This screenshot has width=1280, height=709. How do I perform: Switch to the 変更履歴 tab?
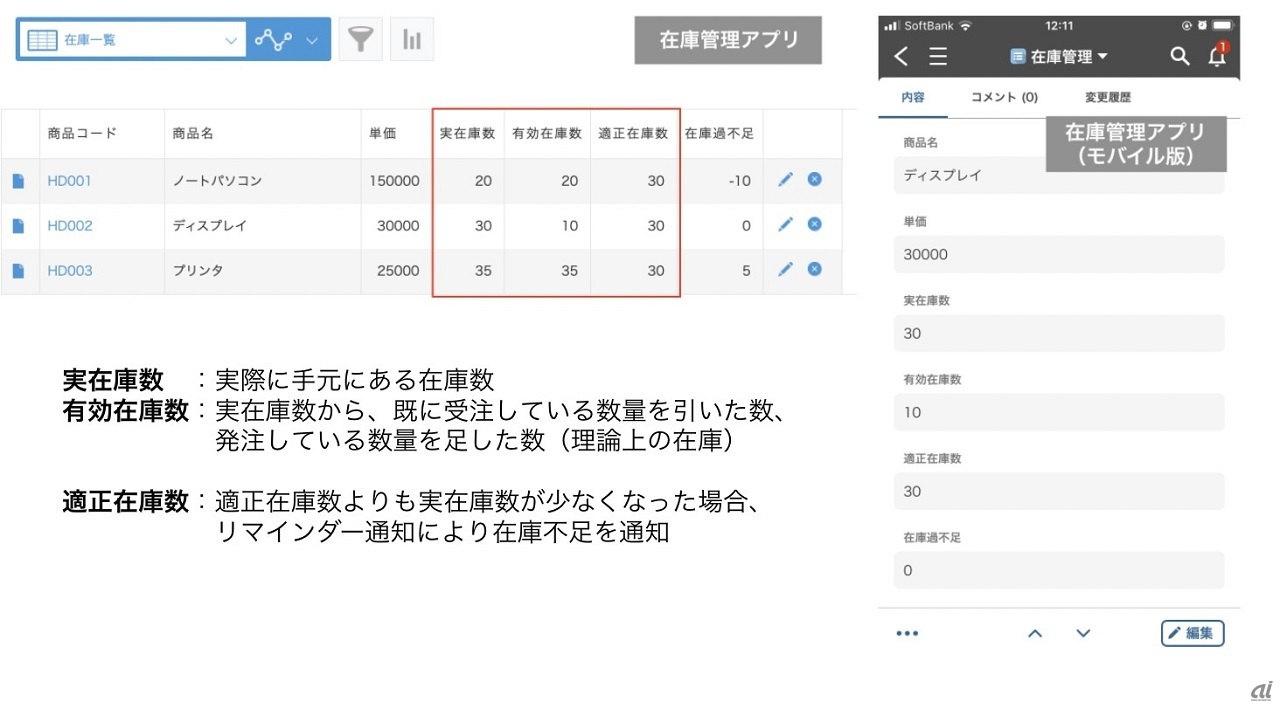click(1108, 97)
